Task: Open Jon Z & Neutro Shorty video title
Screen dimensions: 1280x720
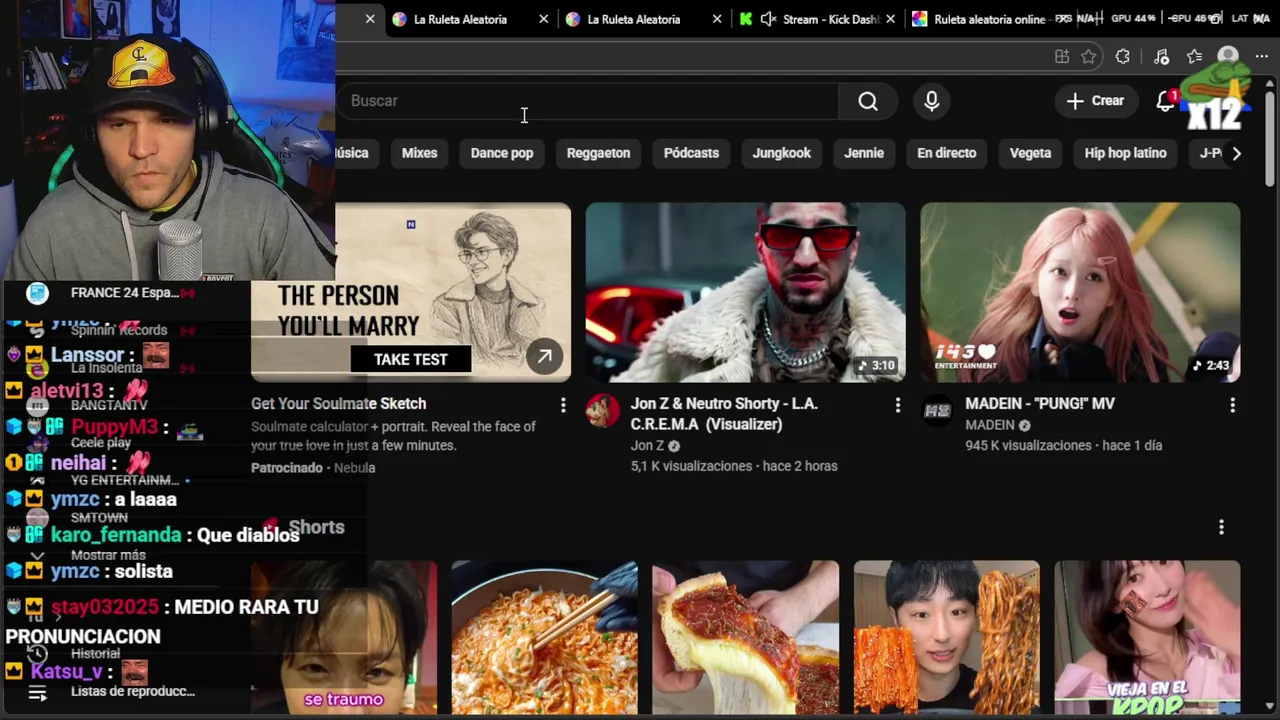Action: point(724,414)
